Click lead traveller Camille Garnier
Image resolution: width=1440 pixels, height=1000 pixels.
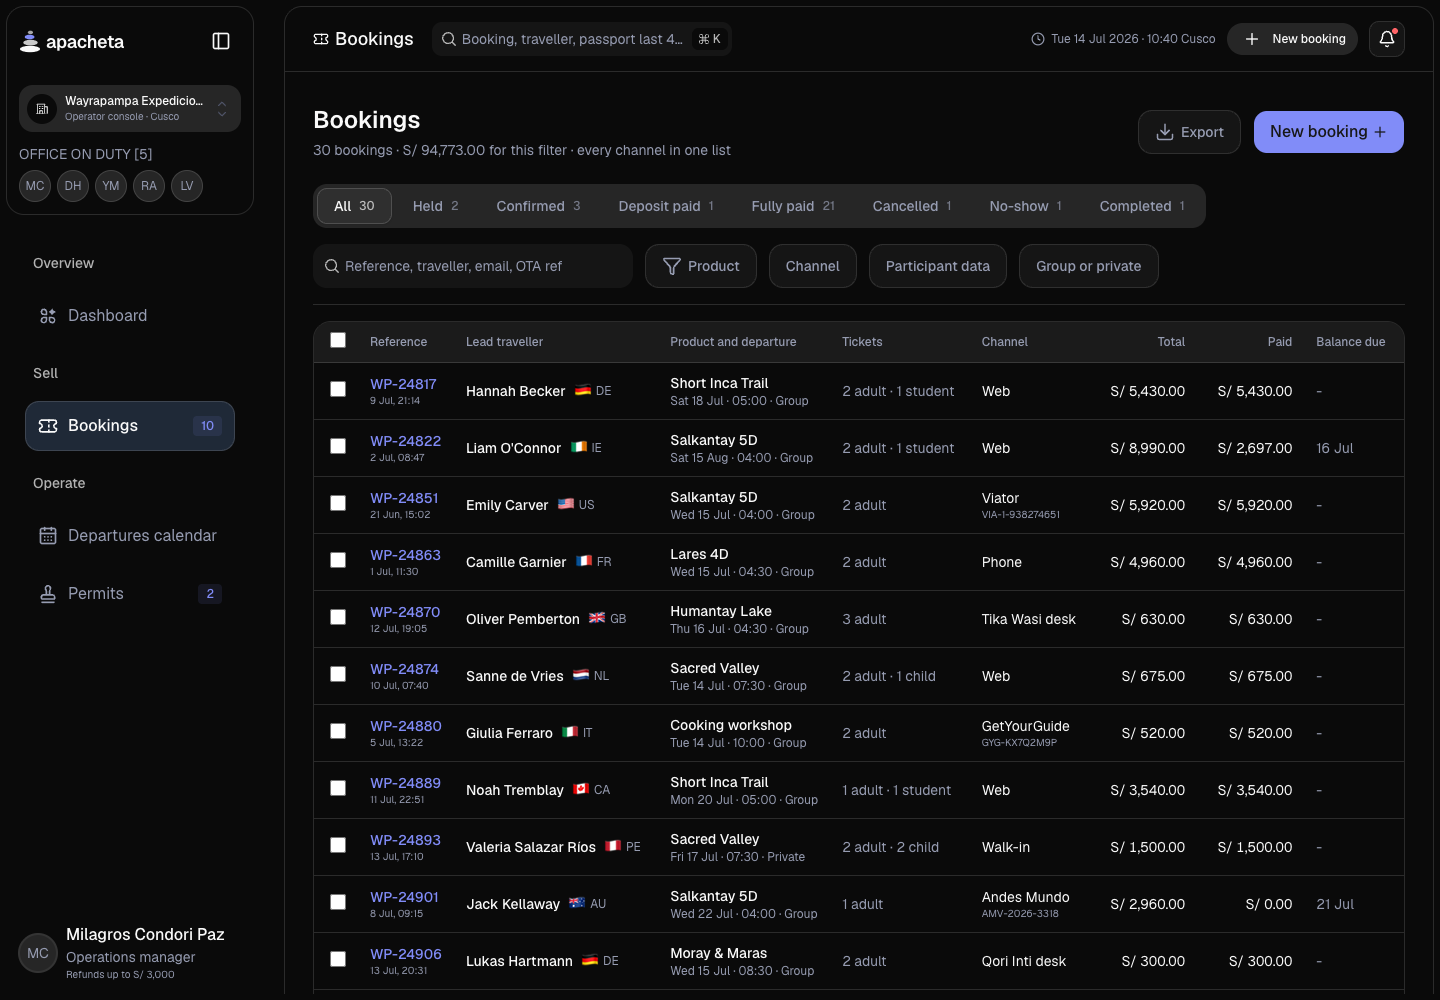click(x=516, y=562)
